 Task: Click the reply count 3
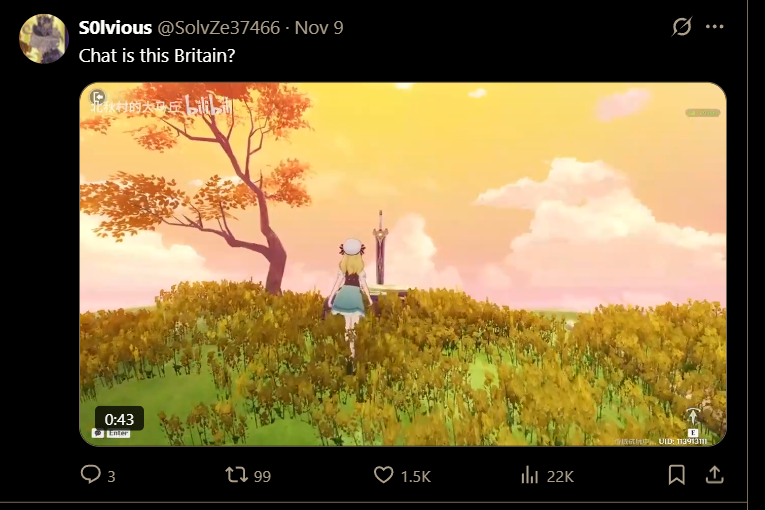coord(111,476)
